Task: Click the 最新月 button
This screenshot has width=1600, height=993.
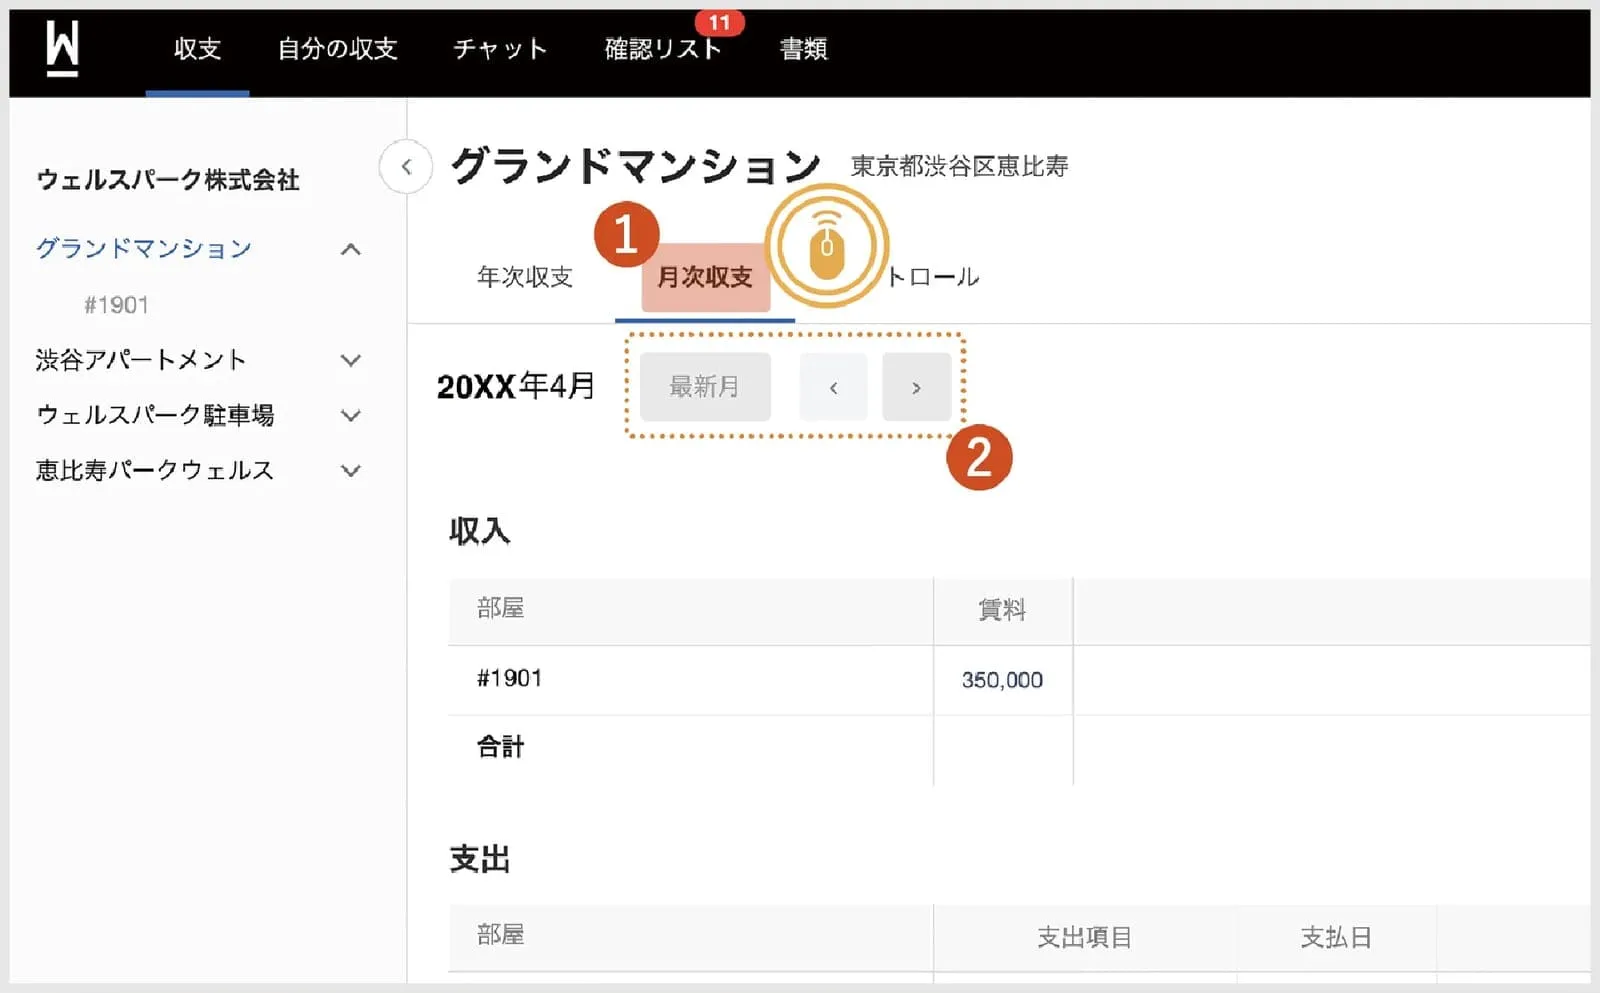Action: [x=705, y=387]
